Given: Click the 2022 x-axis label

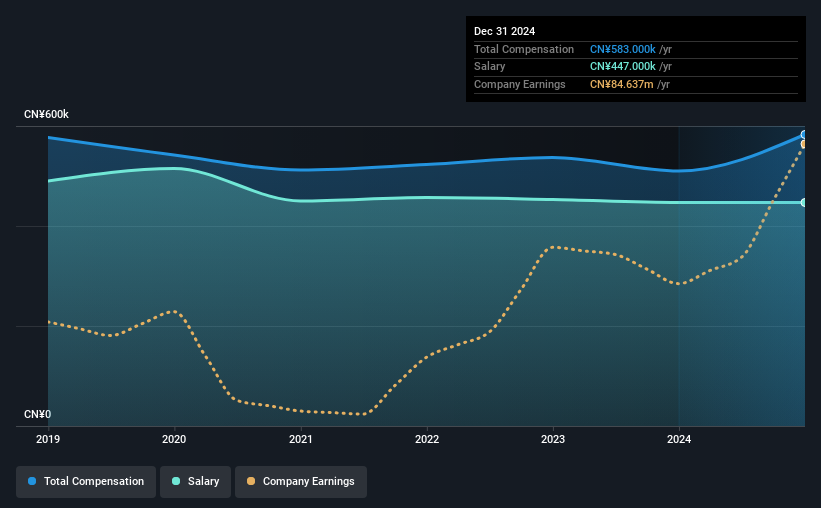Looking at the screenshot, I should tap(427, 439).
